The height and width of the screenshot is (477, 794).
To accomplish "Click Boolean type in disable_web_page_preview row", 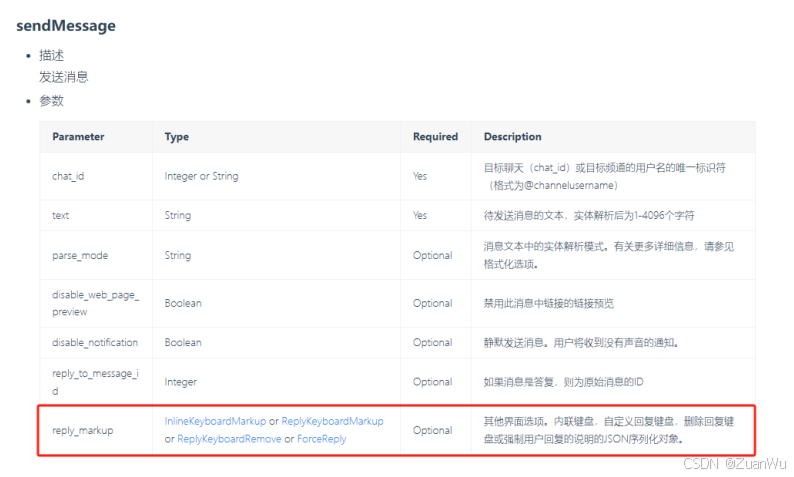I will coord(183,303).
